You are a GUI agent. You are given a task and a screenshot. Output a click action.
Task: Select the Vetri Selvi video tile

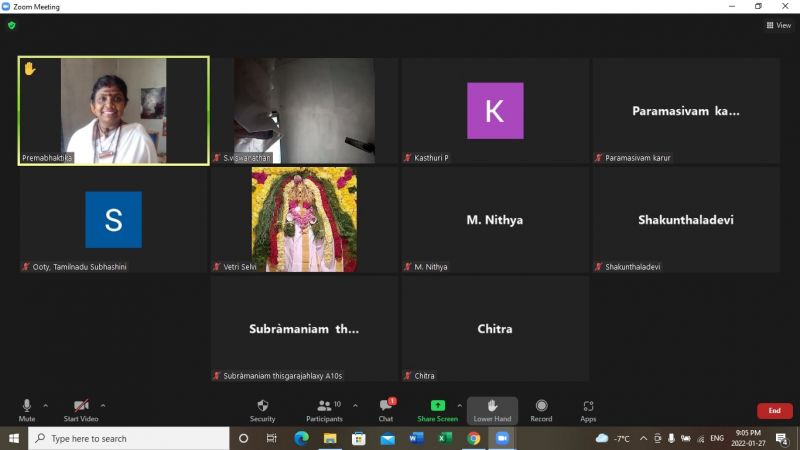pyautogui.click(x=304, y=219)
